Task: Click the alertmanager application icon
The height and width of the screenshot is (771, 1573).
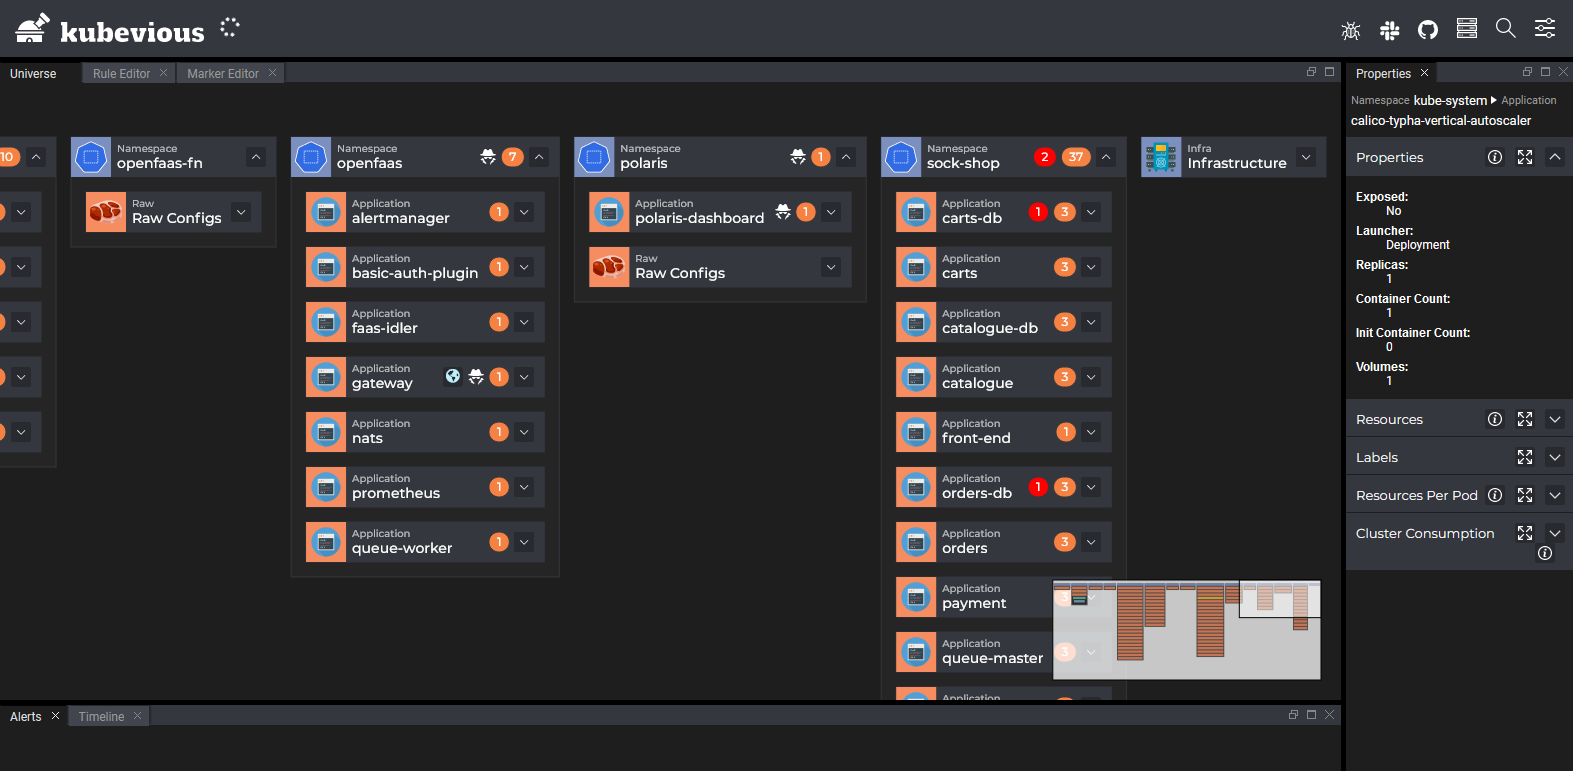Action: [326, 212]
